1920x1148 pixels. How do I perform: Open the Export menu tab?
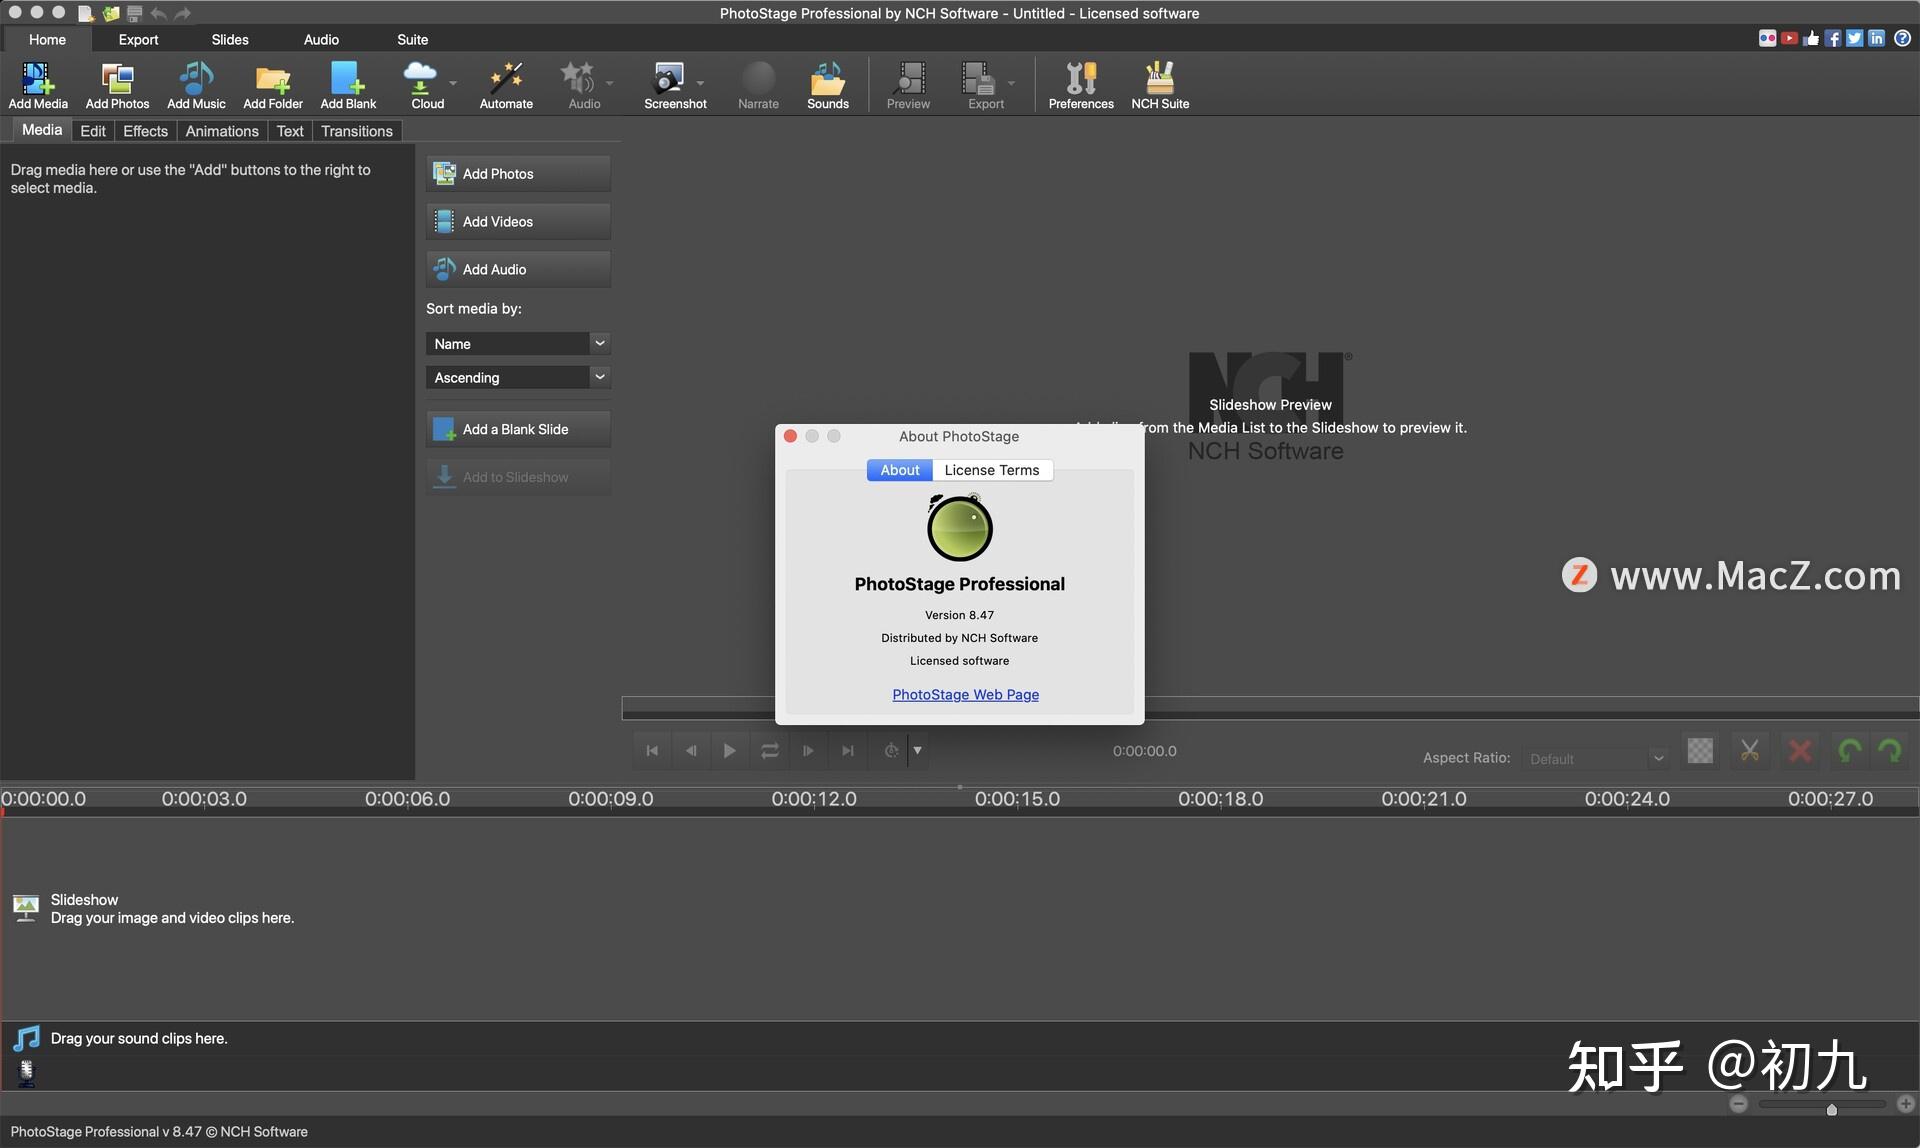point(138,39)
